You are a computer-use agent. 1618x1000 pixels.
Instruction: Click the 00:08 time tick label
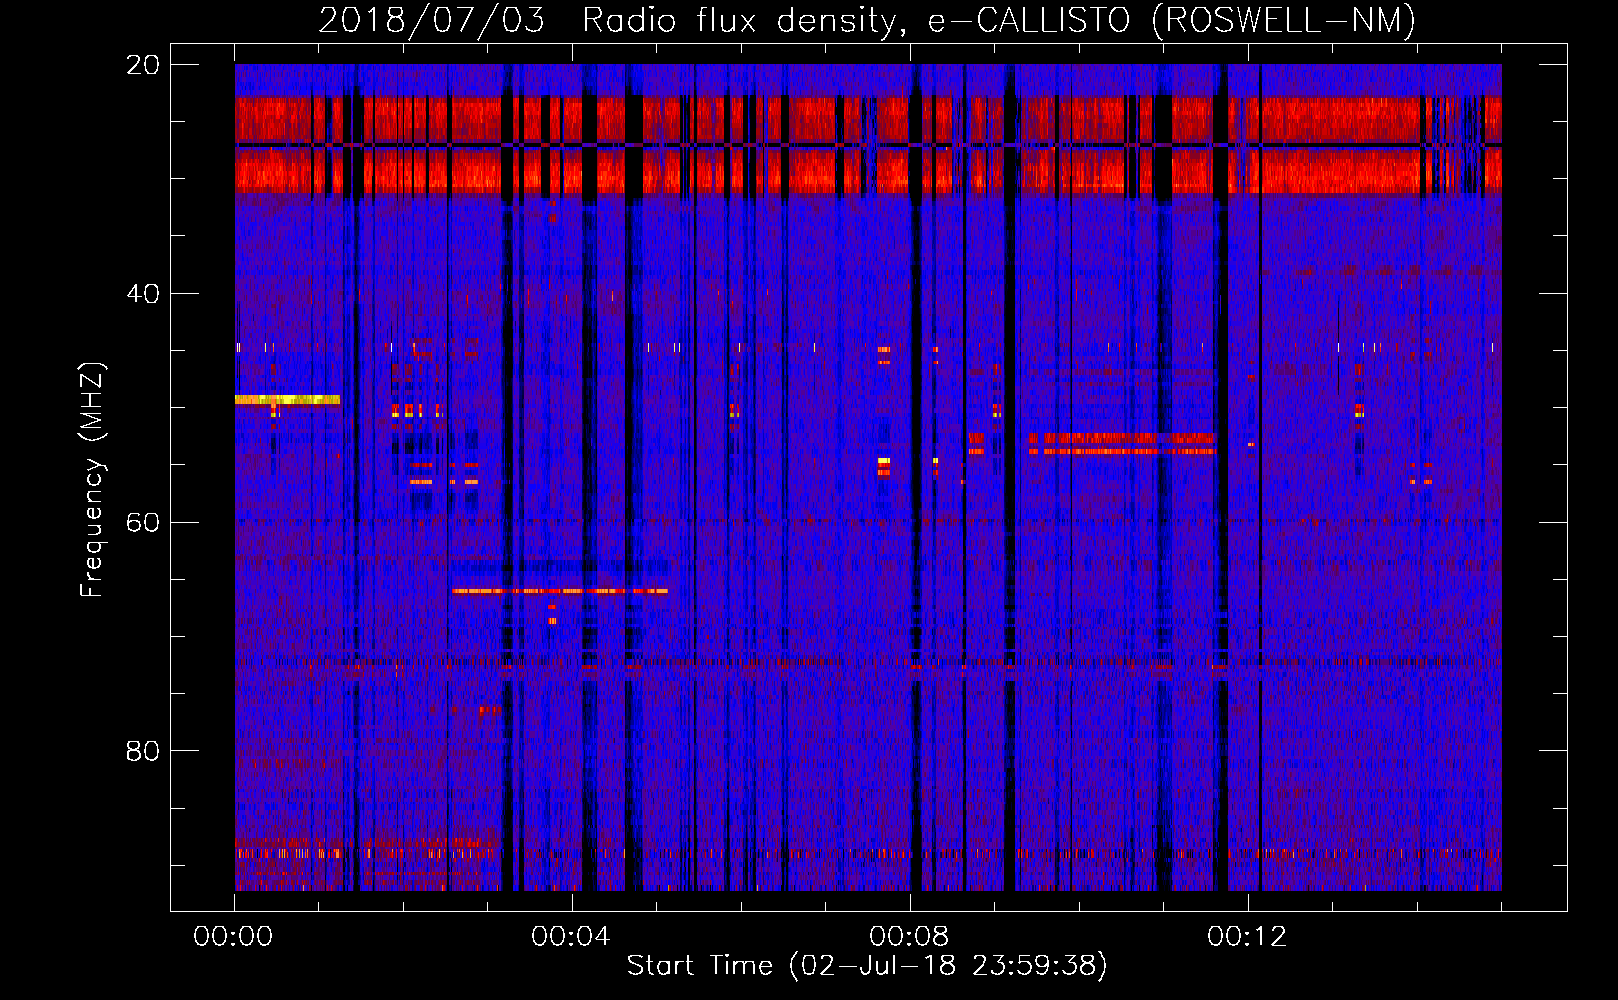(909, 937)
